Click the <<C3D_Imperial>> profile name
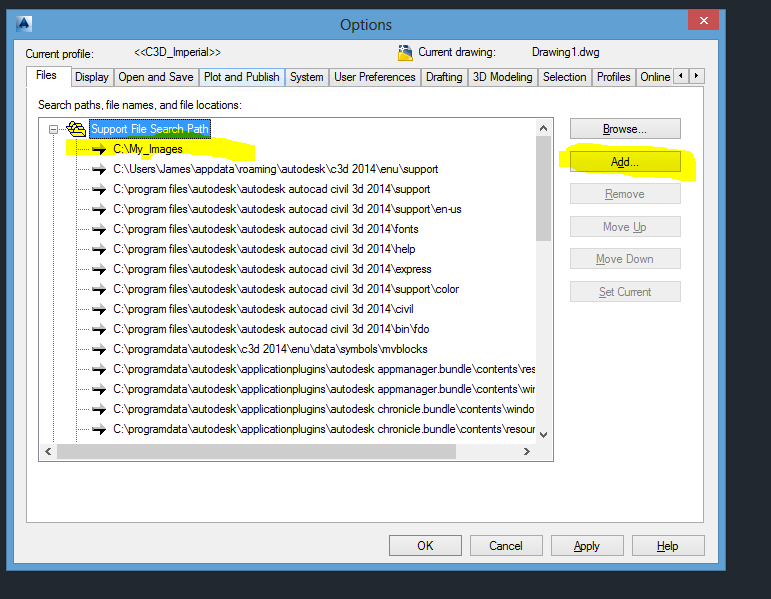 178,52
